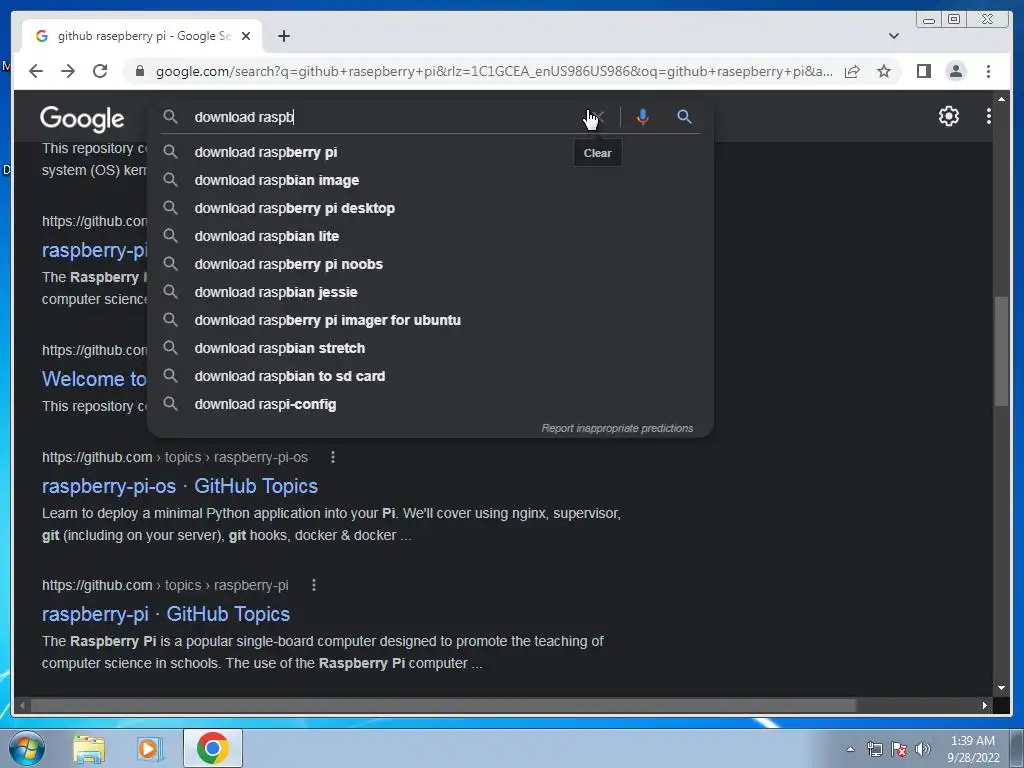Screen dimensions: 1024x768
Task: Open Chrome's side panel
Action: [923, 71]
